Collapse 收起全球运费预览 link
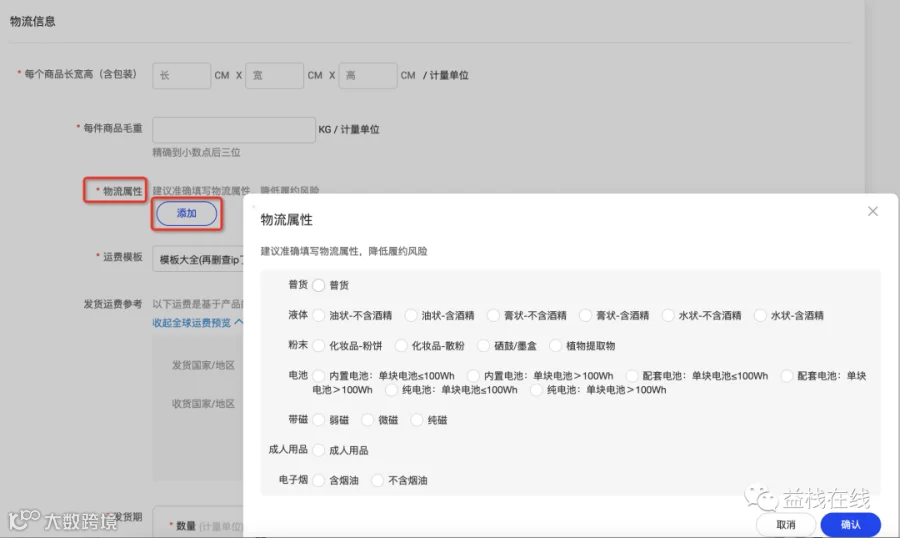 coord(197,323)
